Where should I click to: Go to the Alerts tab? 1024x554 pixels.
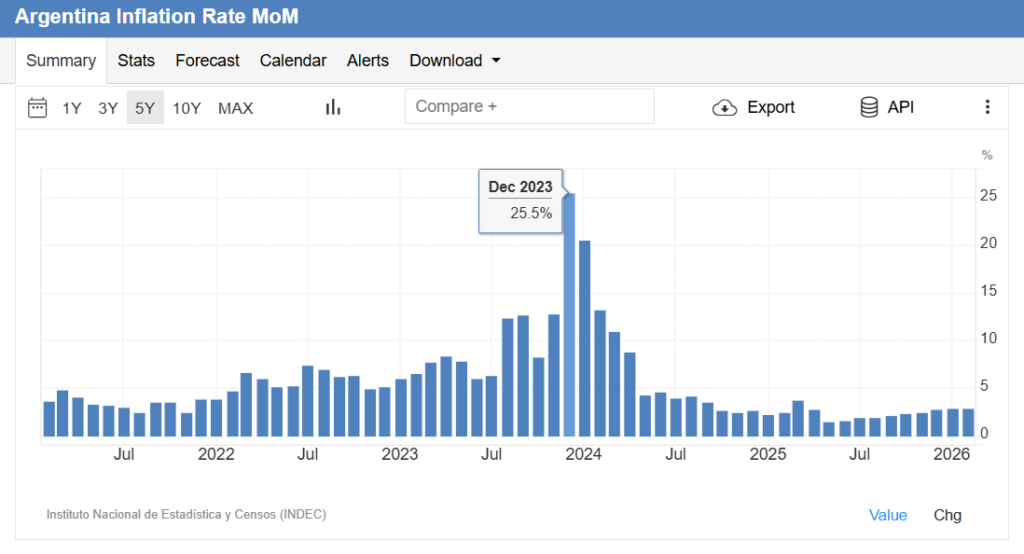click(368, 61)
